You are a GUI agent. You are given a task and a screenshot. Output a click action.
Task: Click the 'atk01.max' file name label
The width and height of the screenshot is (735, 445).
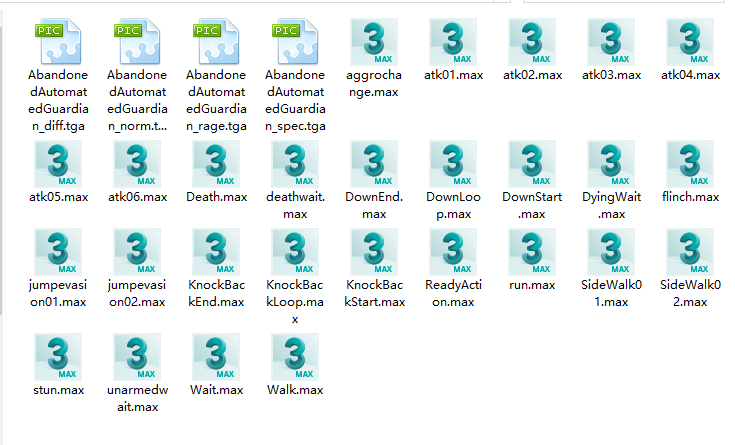[453, 75]
